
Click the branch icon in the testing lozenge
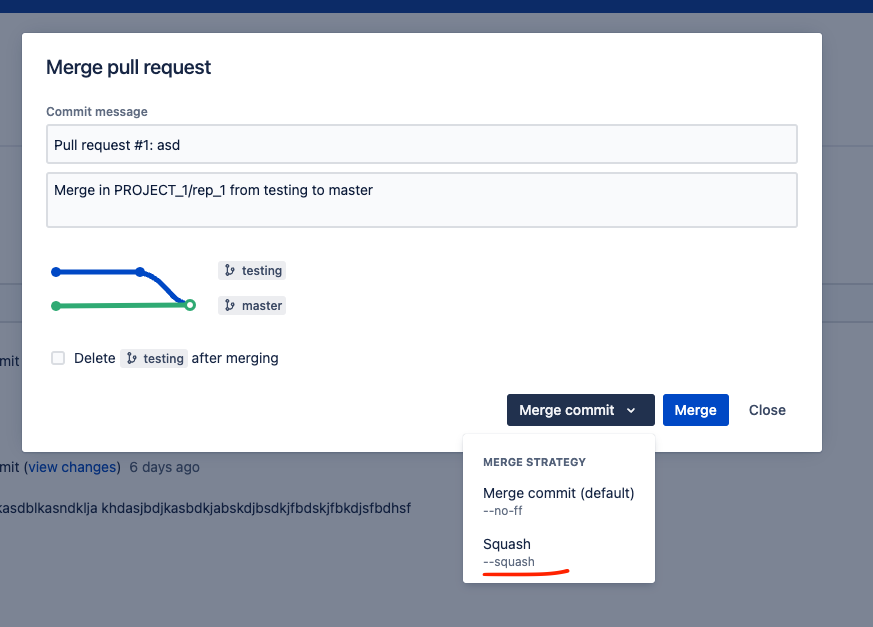pyautogui.click(x=231, y=270)
